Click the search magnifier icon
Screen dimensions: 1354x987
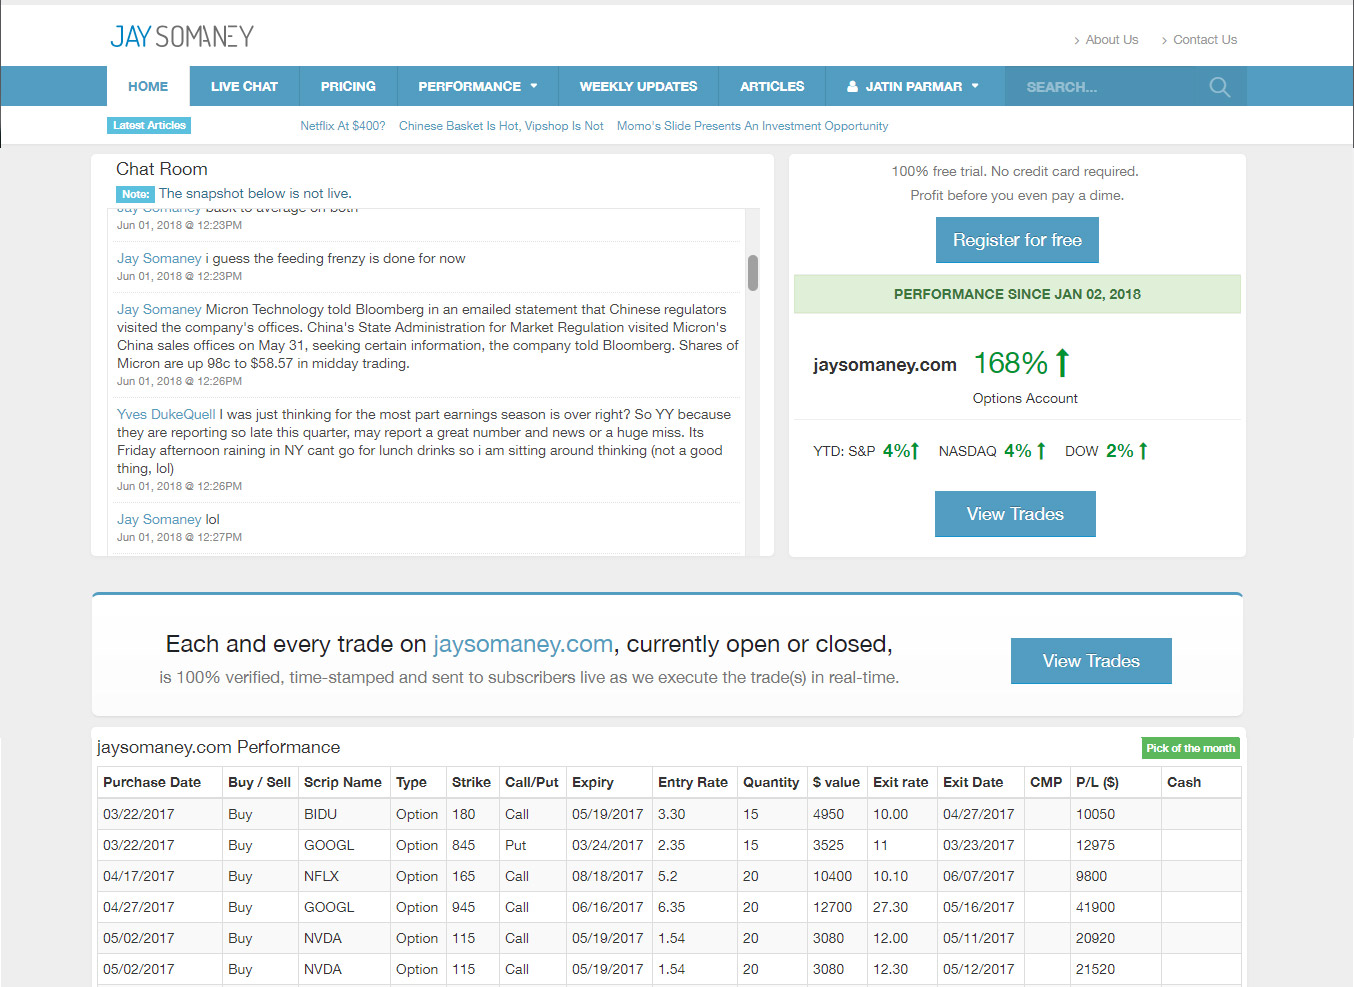point(1219,87)
